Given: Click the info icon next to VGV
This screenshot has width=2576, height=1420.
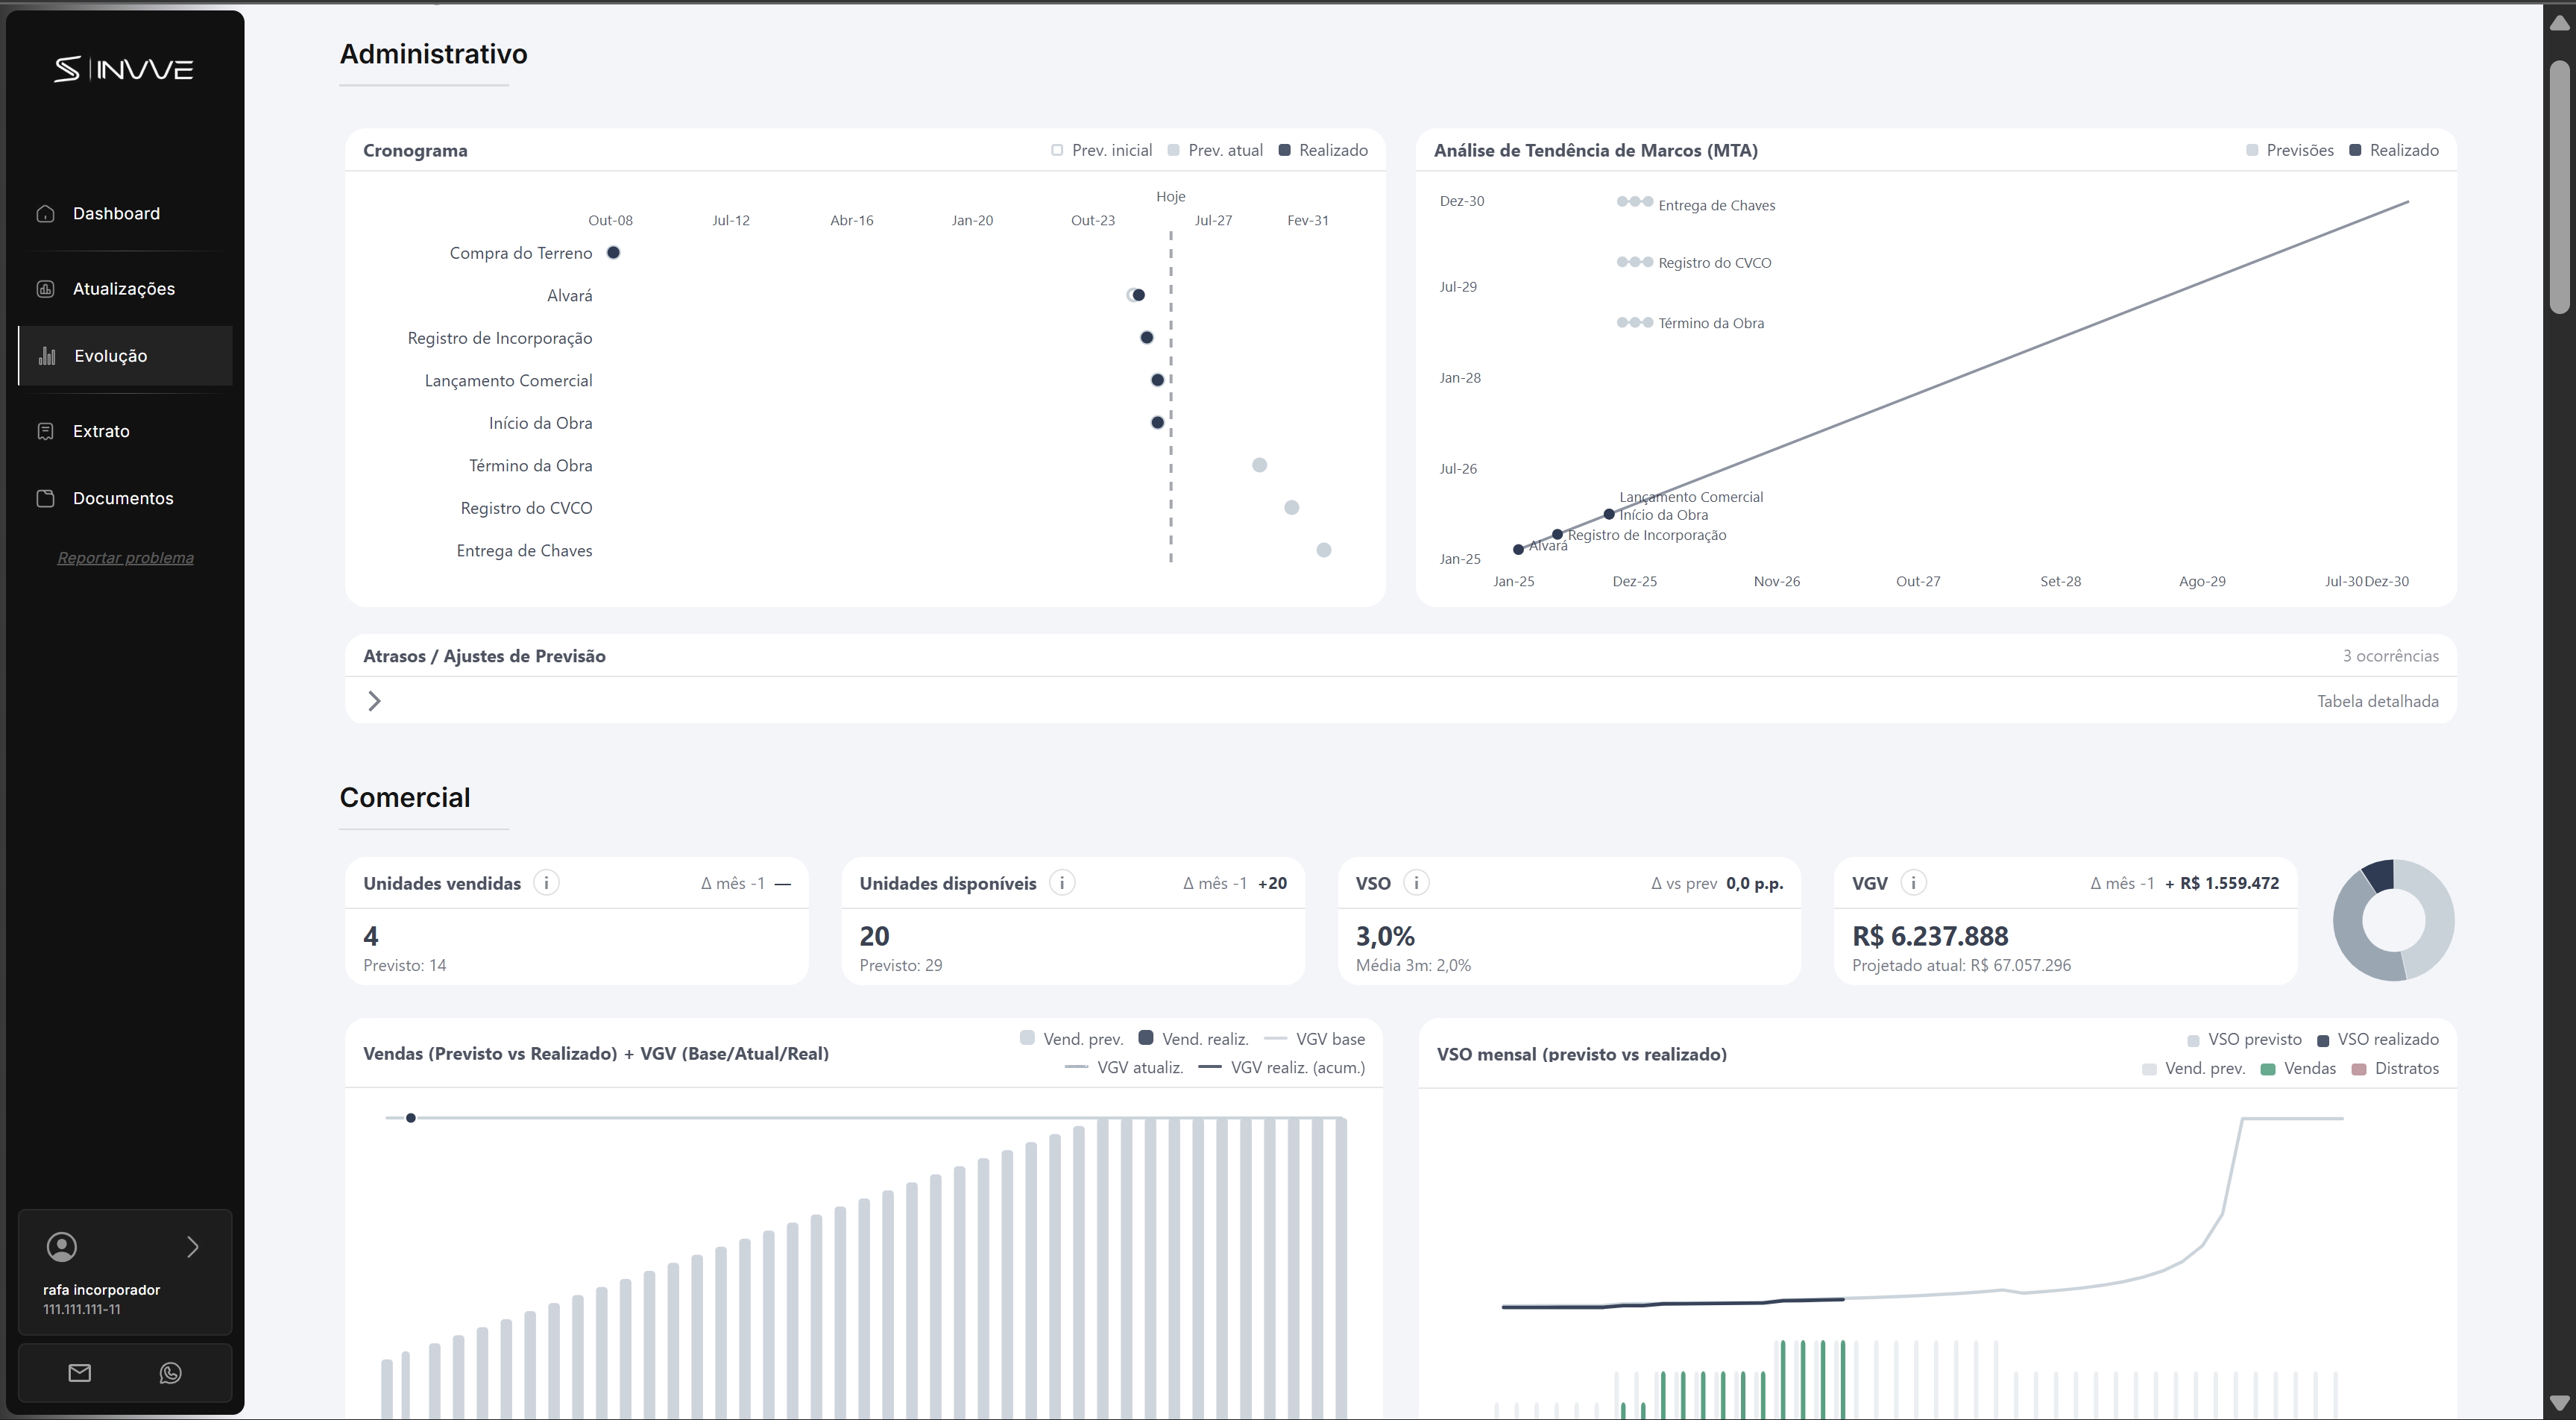Looking at the screenshot, I should click(1913, 883).
